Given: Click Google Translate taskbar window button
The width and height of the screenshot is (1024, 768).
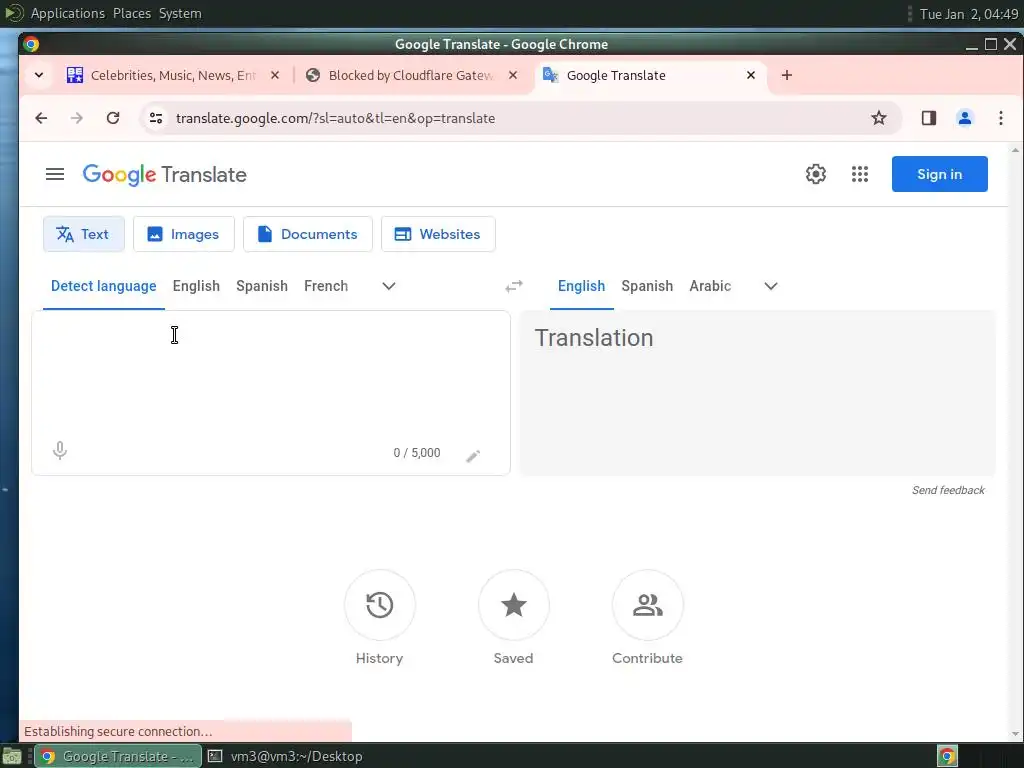Looking at the screenshot, I should 118,756.
